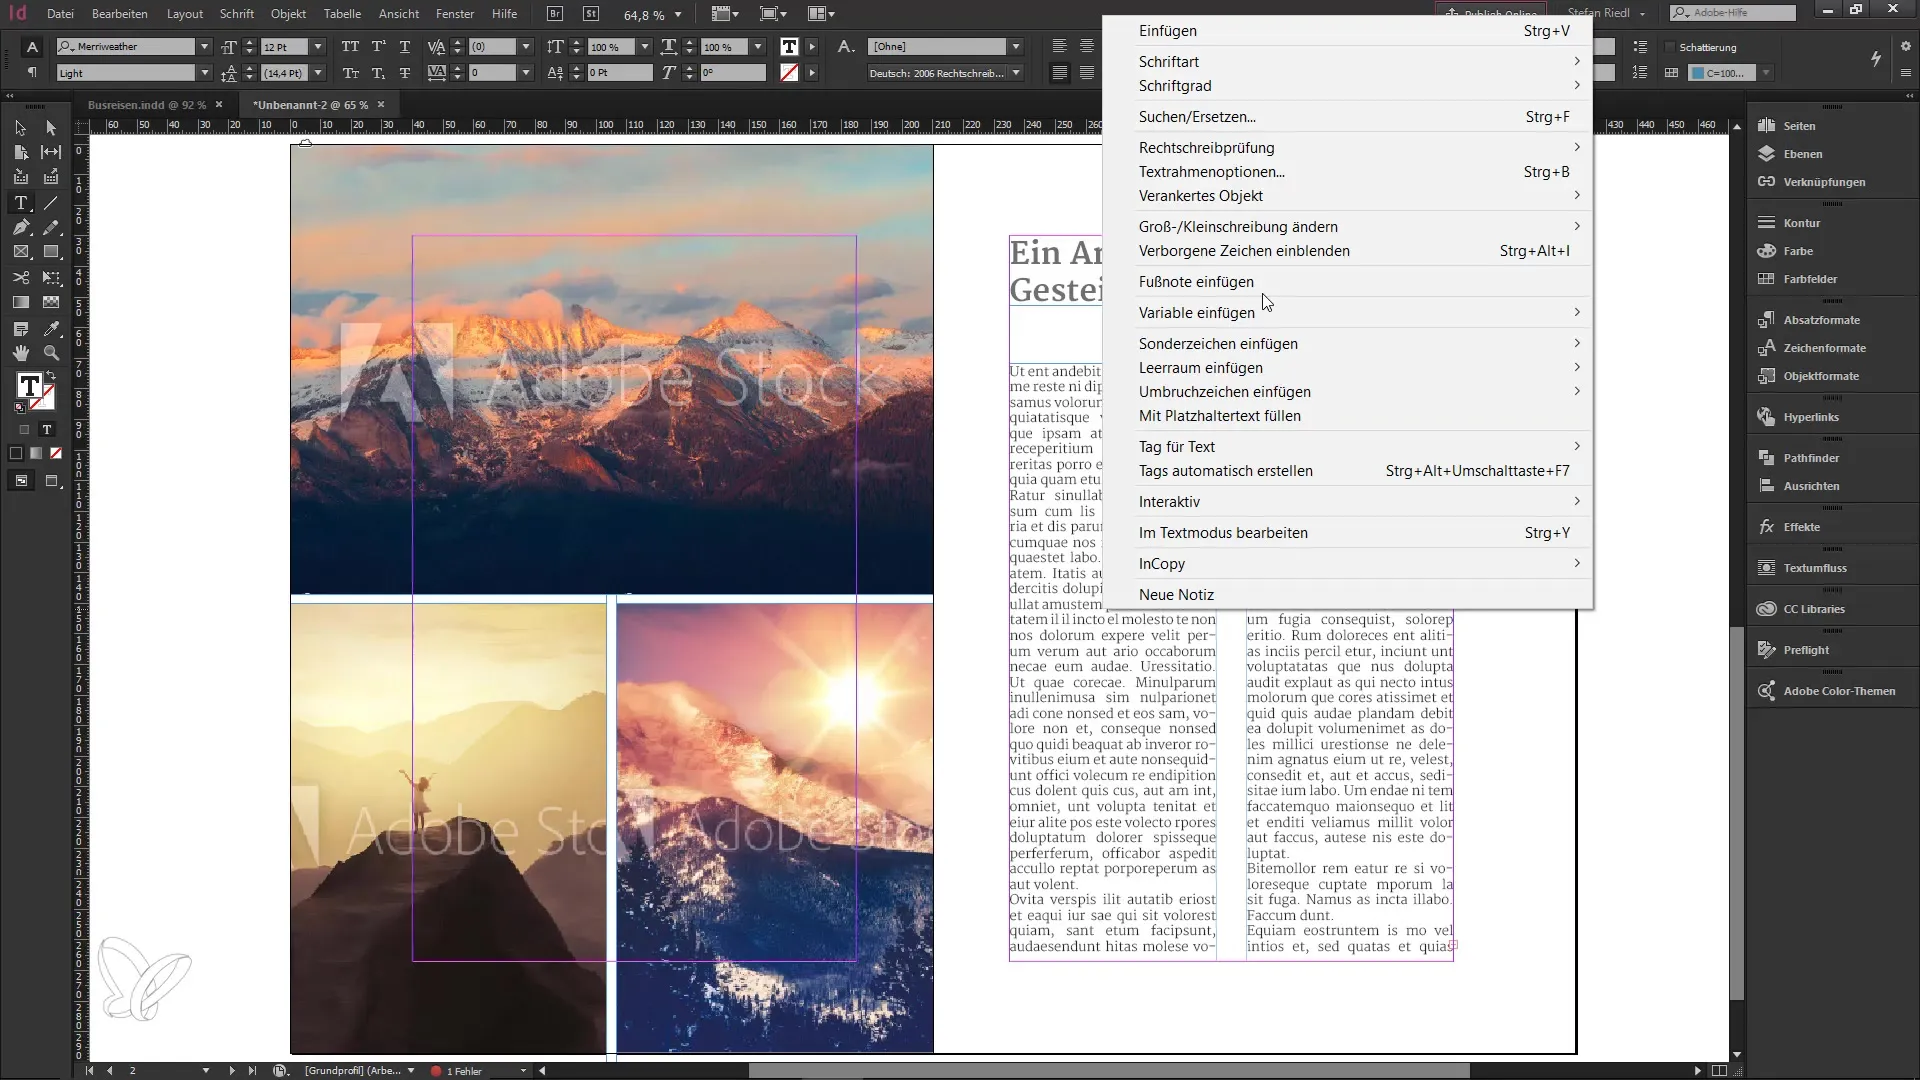1920x1080 pixels.
Task: Select the Type tool
Action: pos(20,203)
